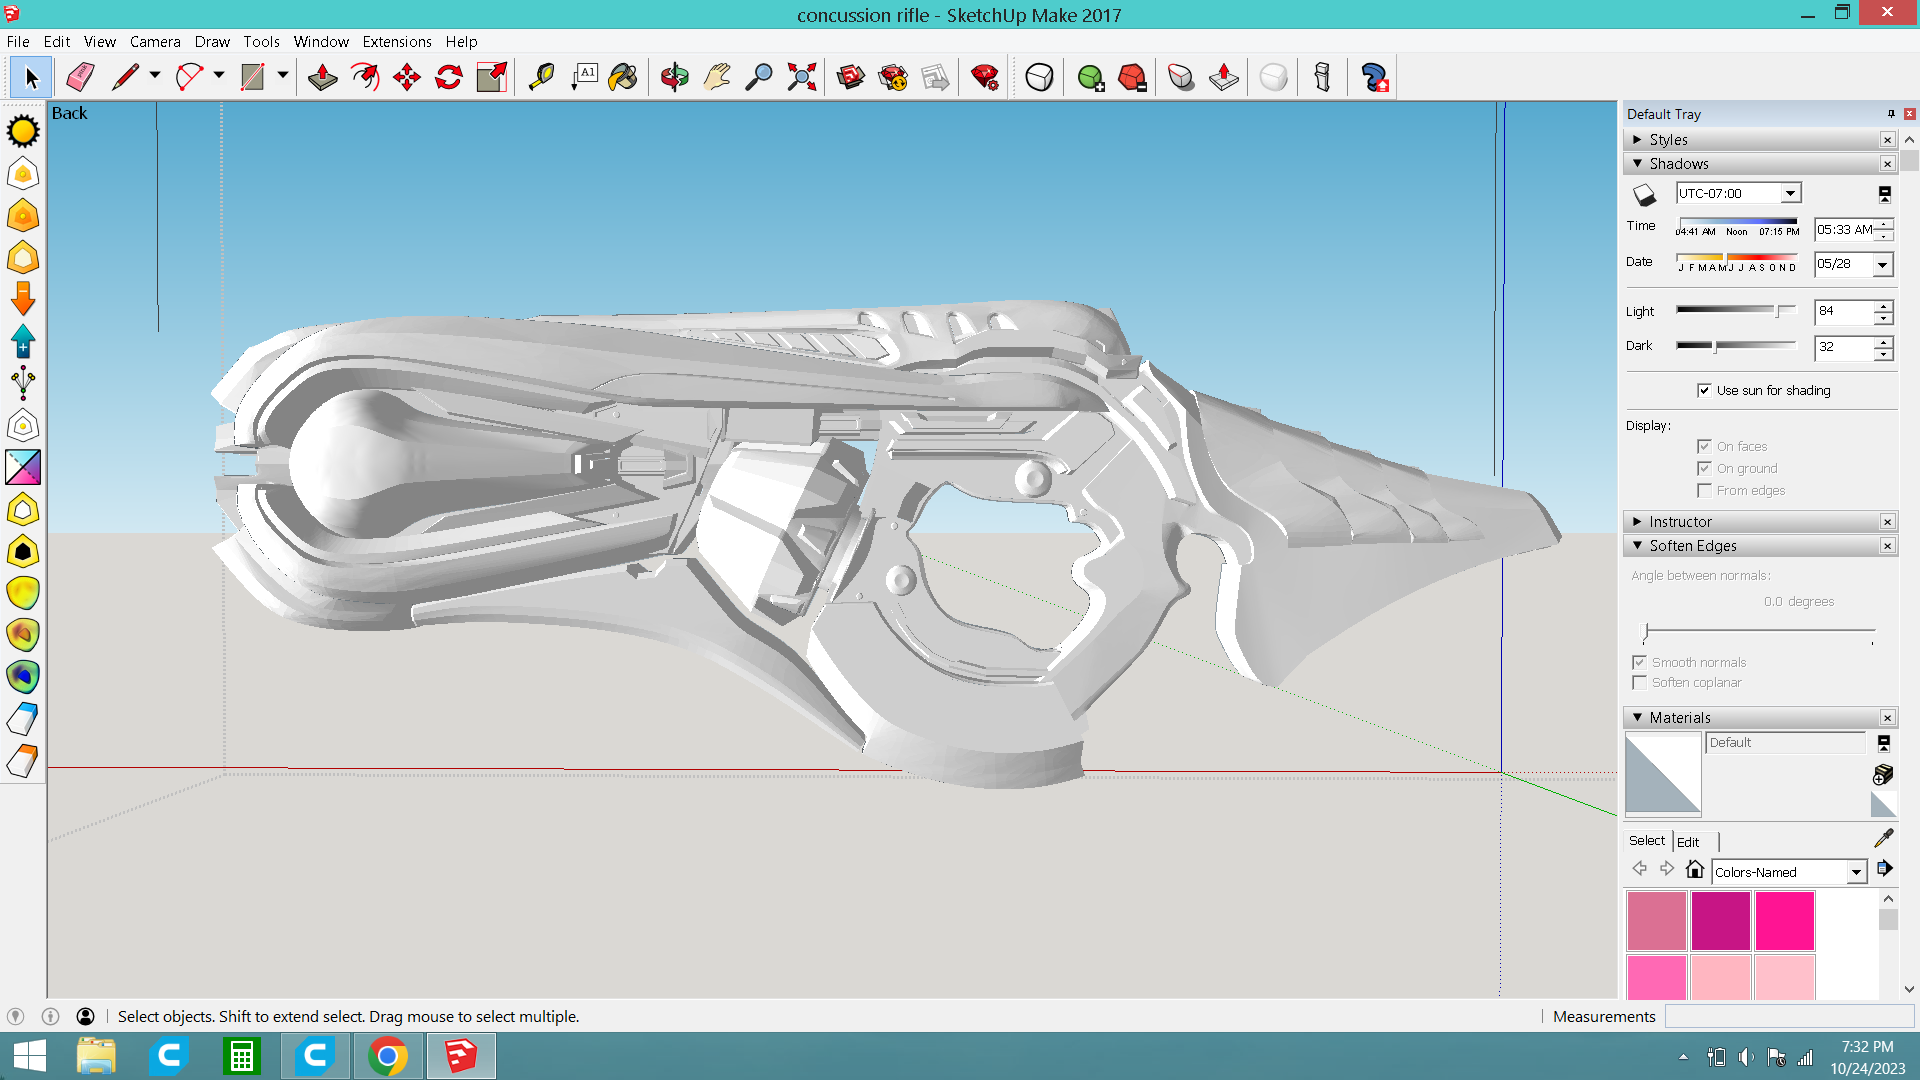The image size is (1920, 1080).
Task: Select the Tape Measure tool
Action: point(541,77)
